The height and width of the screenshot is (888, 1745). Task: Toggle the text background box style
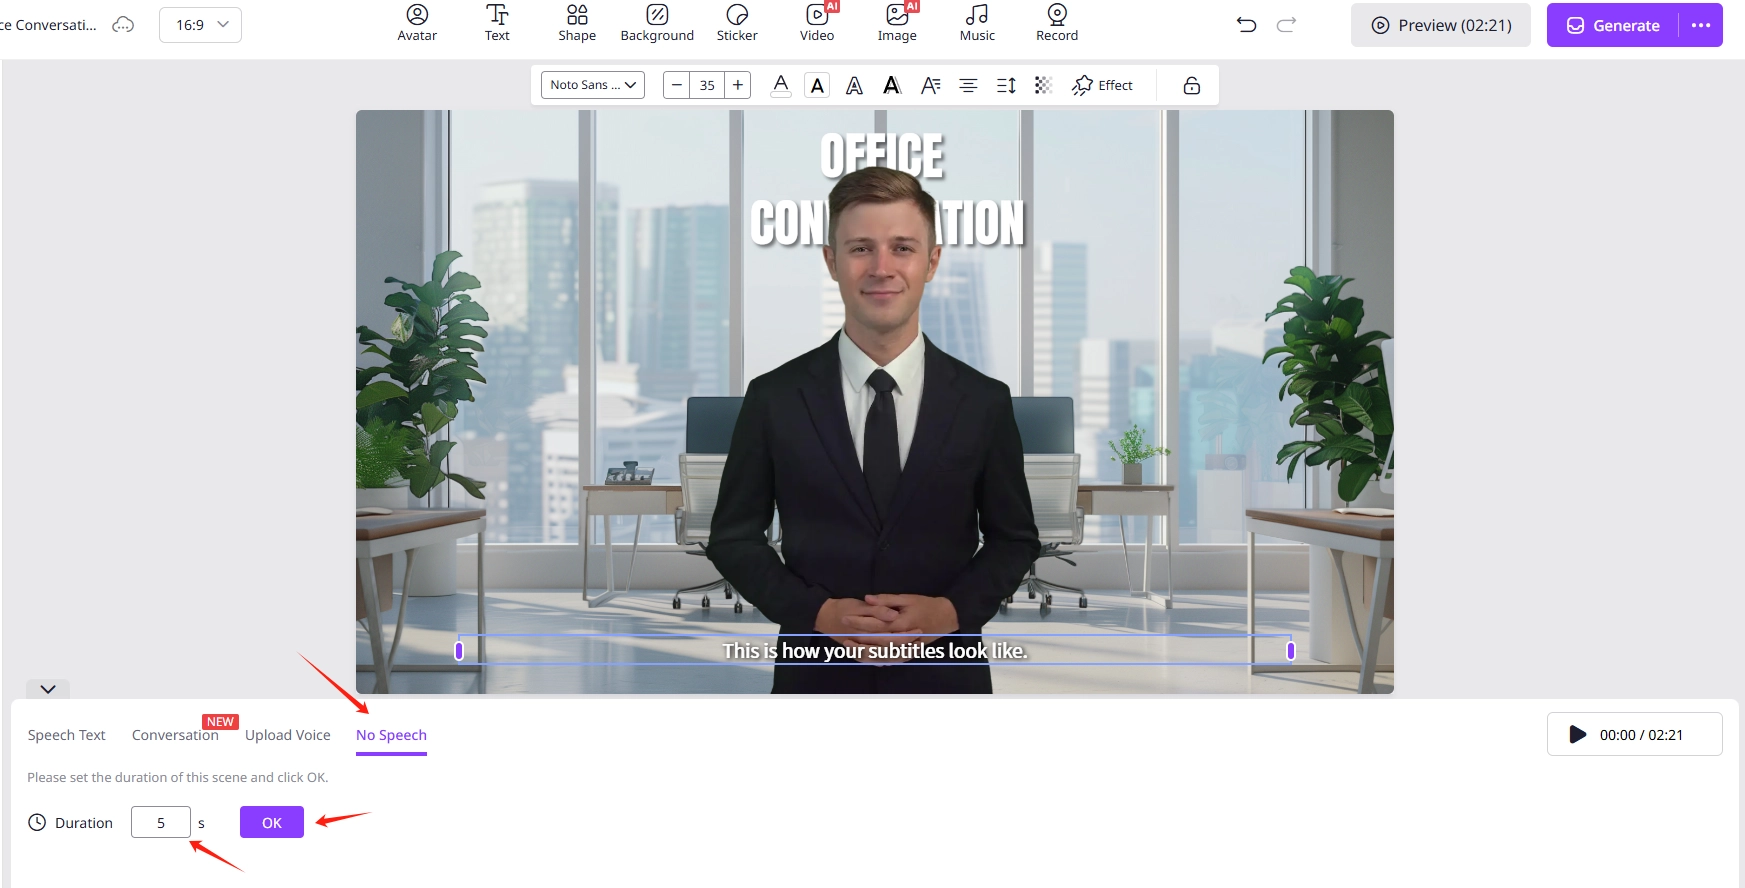pyautogui.click(x=817, y=86)
